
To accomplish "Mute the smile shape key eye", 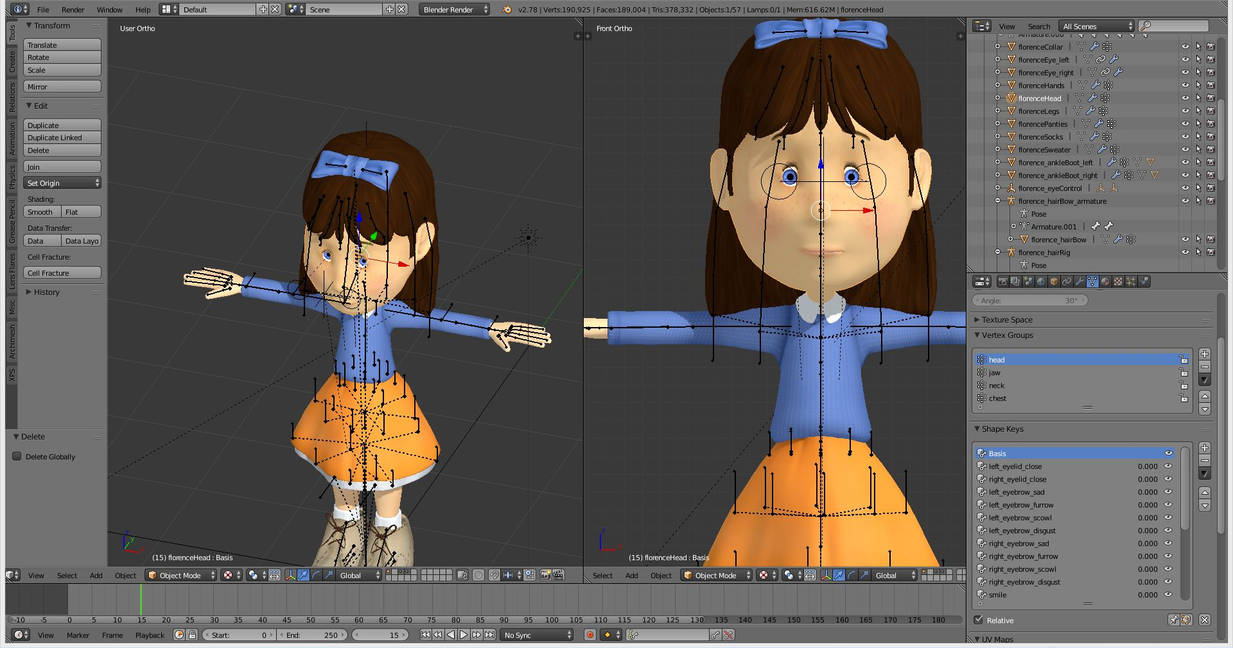I will 1168,594.
